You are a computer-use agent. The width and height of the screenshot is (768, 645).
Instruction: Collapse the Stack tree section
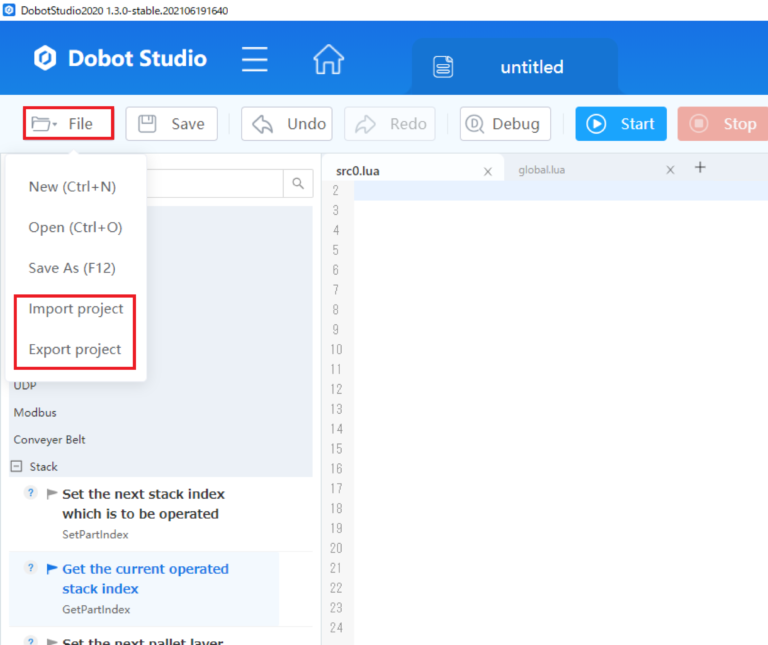(x=17, y=466)
